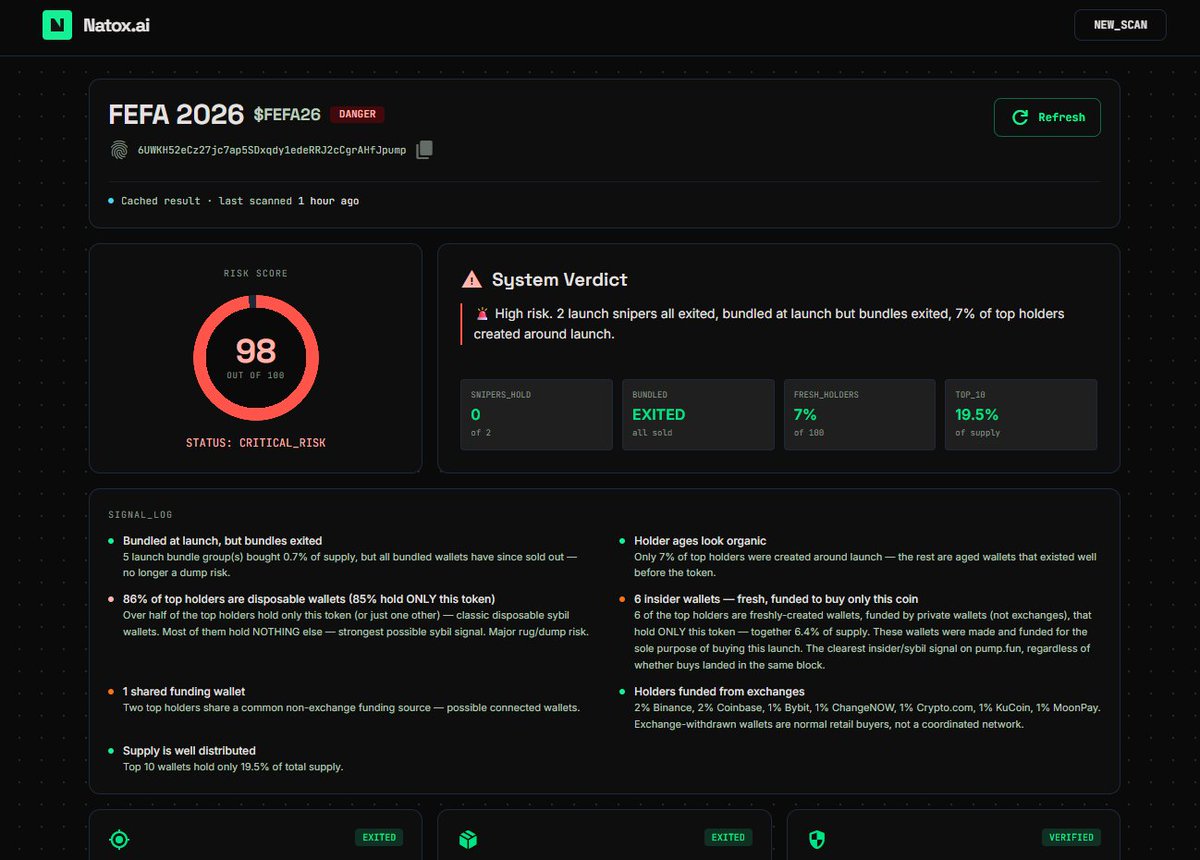Click the fingerprint icon beside address
1200x860 pixels.
pyautogui.click(x=119, y=149)
